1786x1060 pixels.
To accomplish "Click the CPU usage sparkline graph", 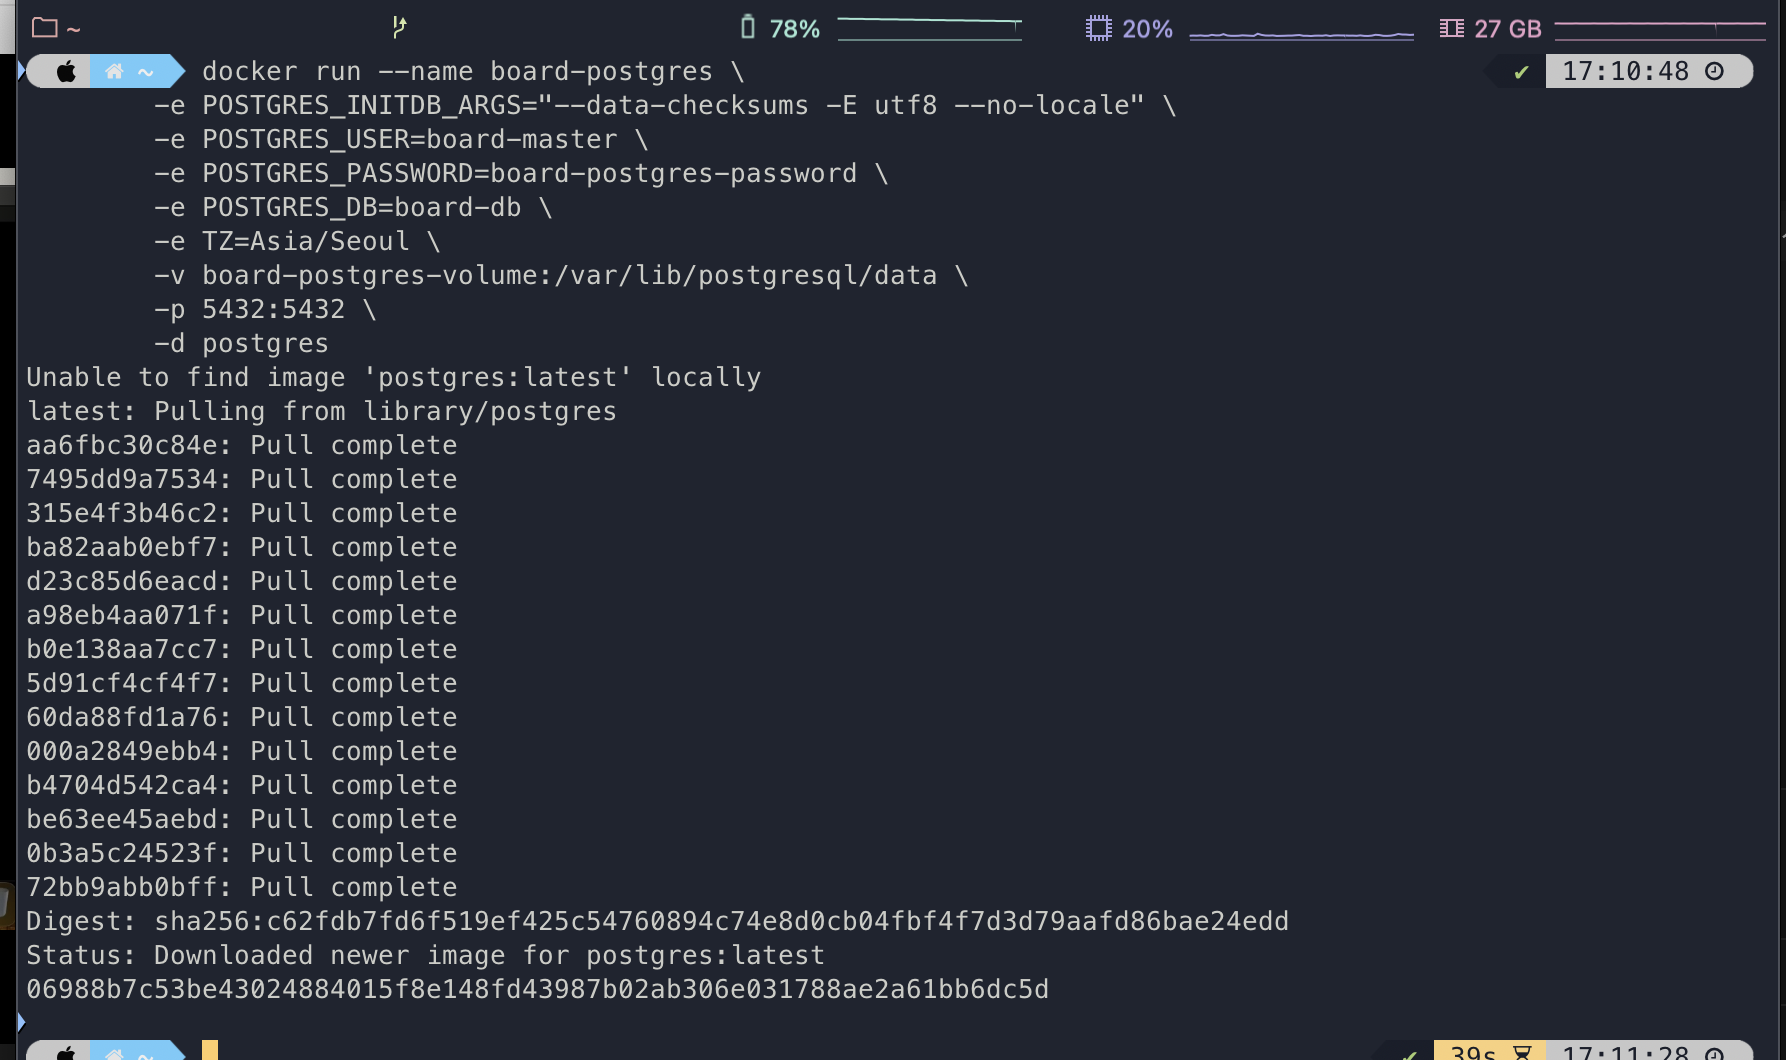I will pyautogui.click(x=1301, y=34).
